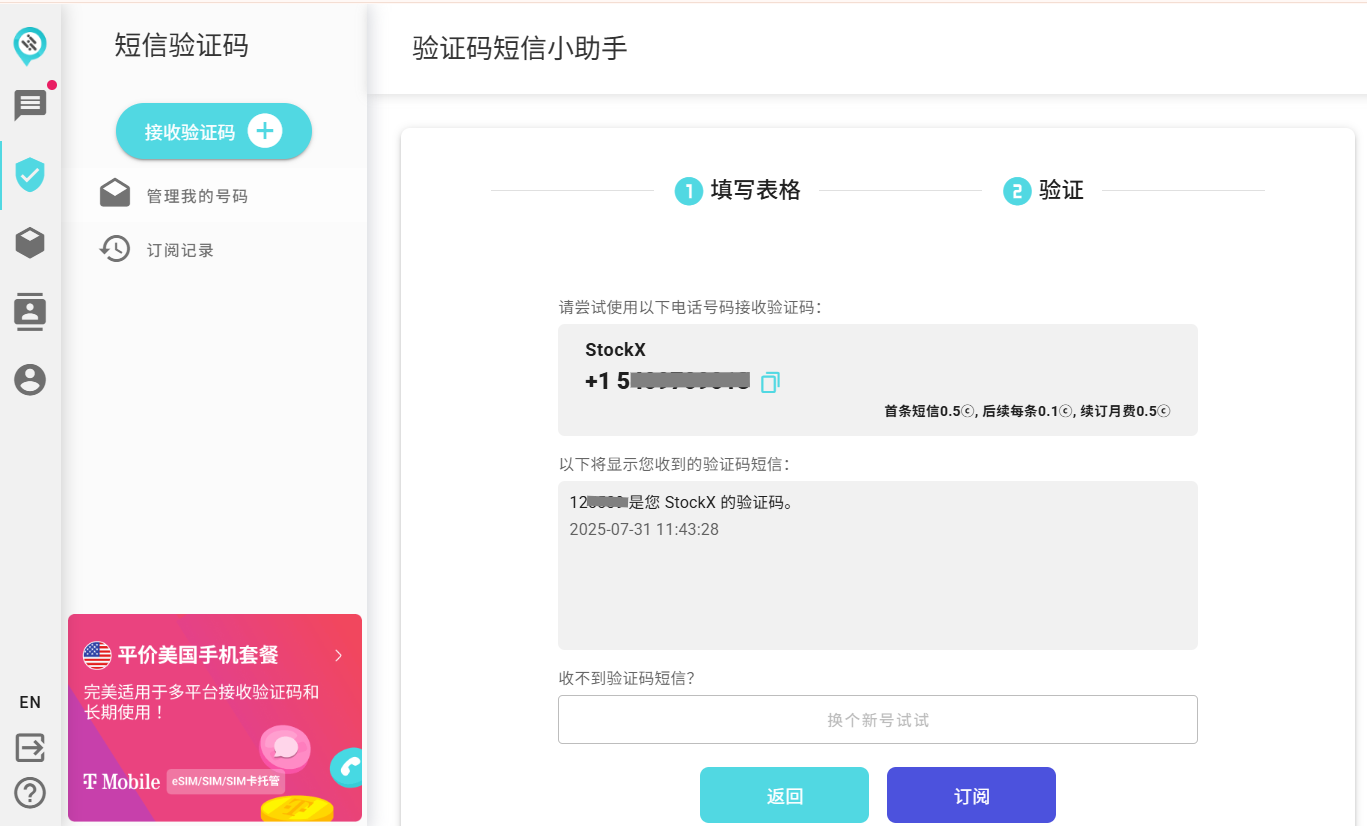Click the logout exit icon

click(x=30, y=747)
